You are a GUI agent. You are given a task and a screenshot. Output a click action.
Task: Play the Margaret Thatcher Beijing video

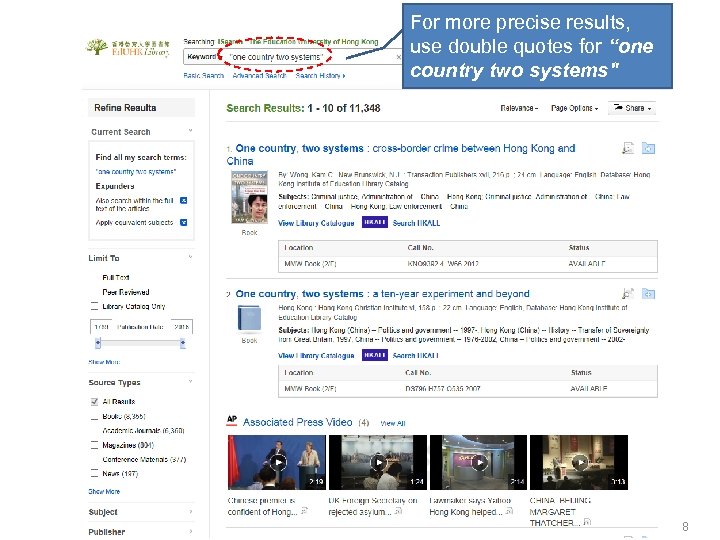pyautogui.click(x=579, y=462)
